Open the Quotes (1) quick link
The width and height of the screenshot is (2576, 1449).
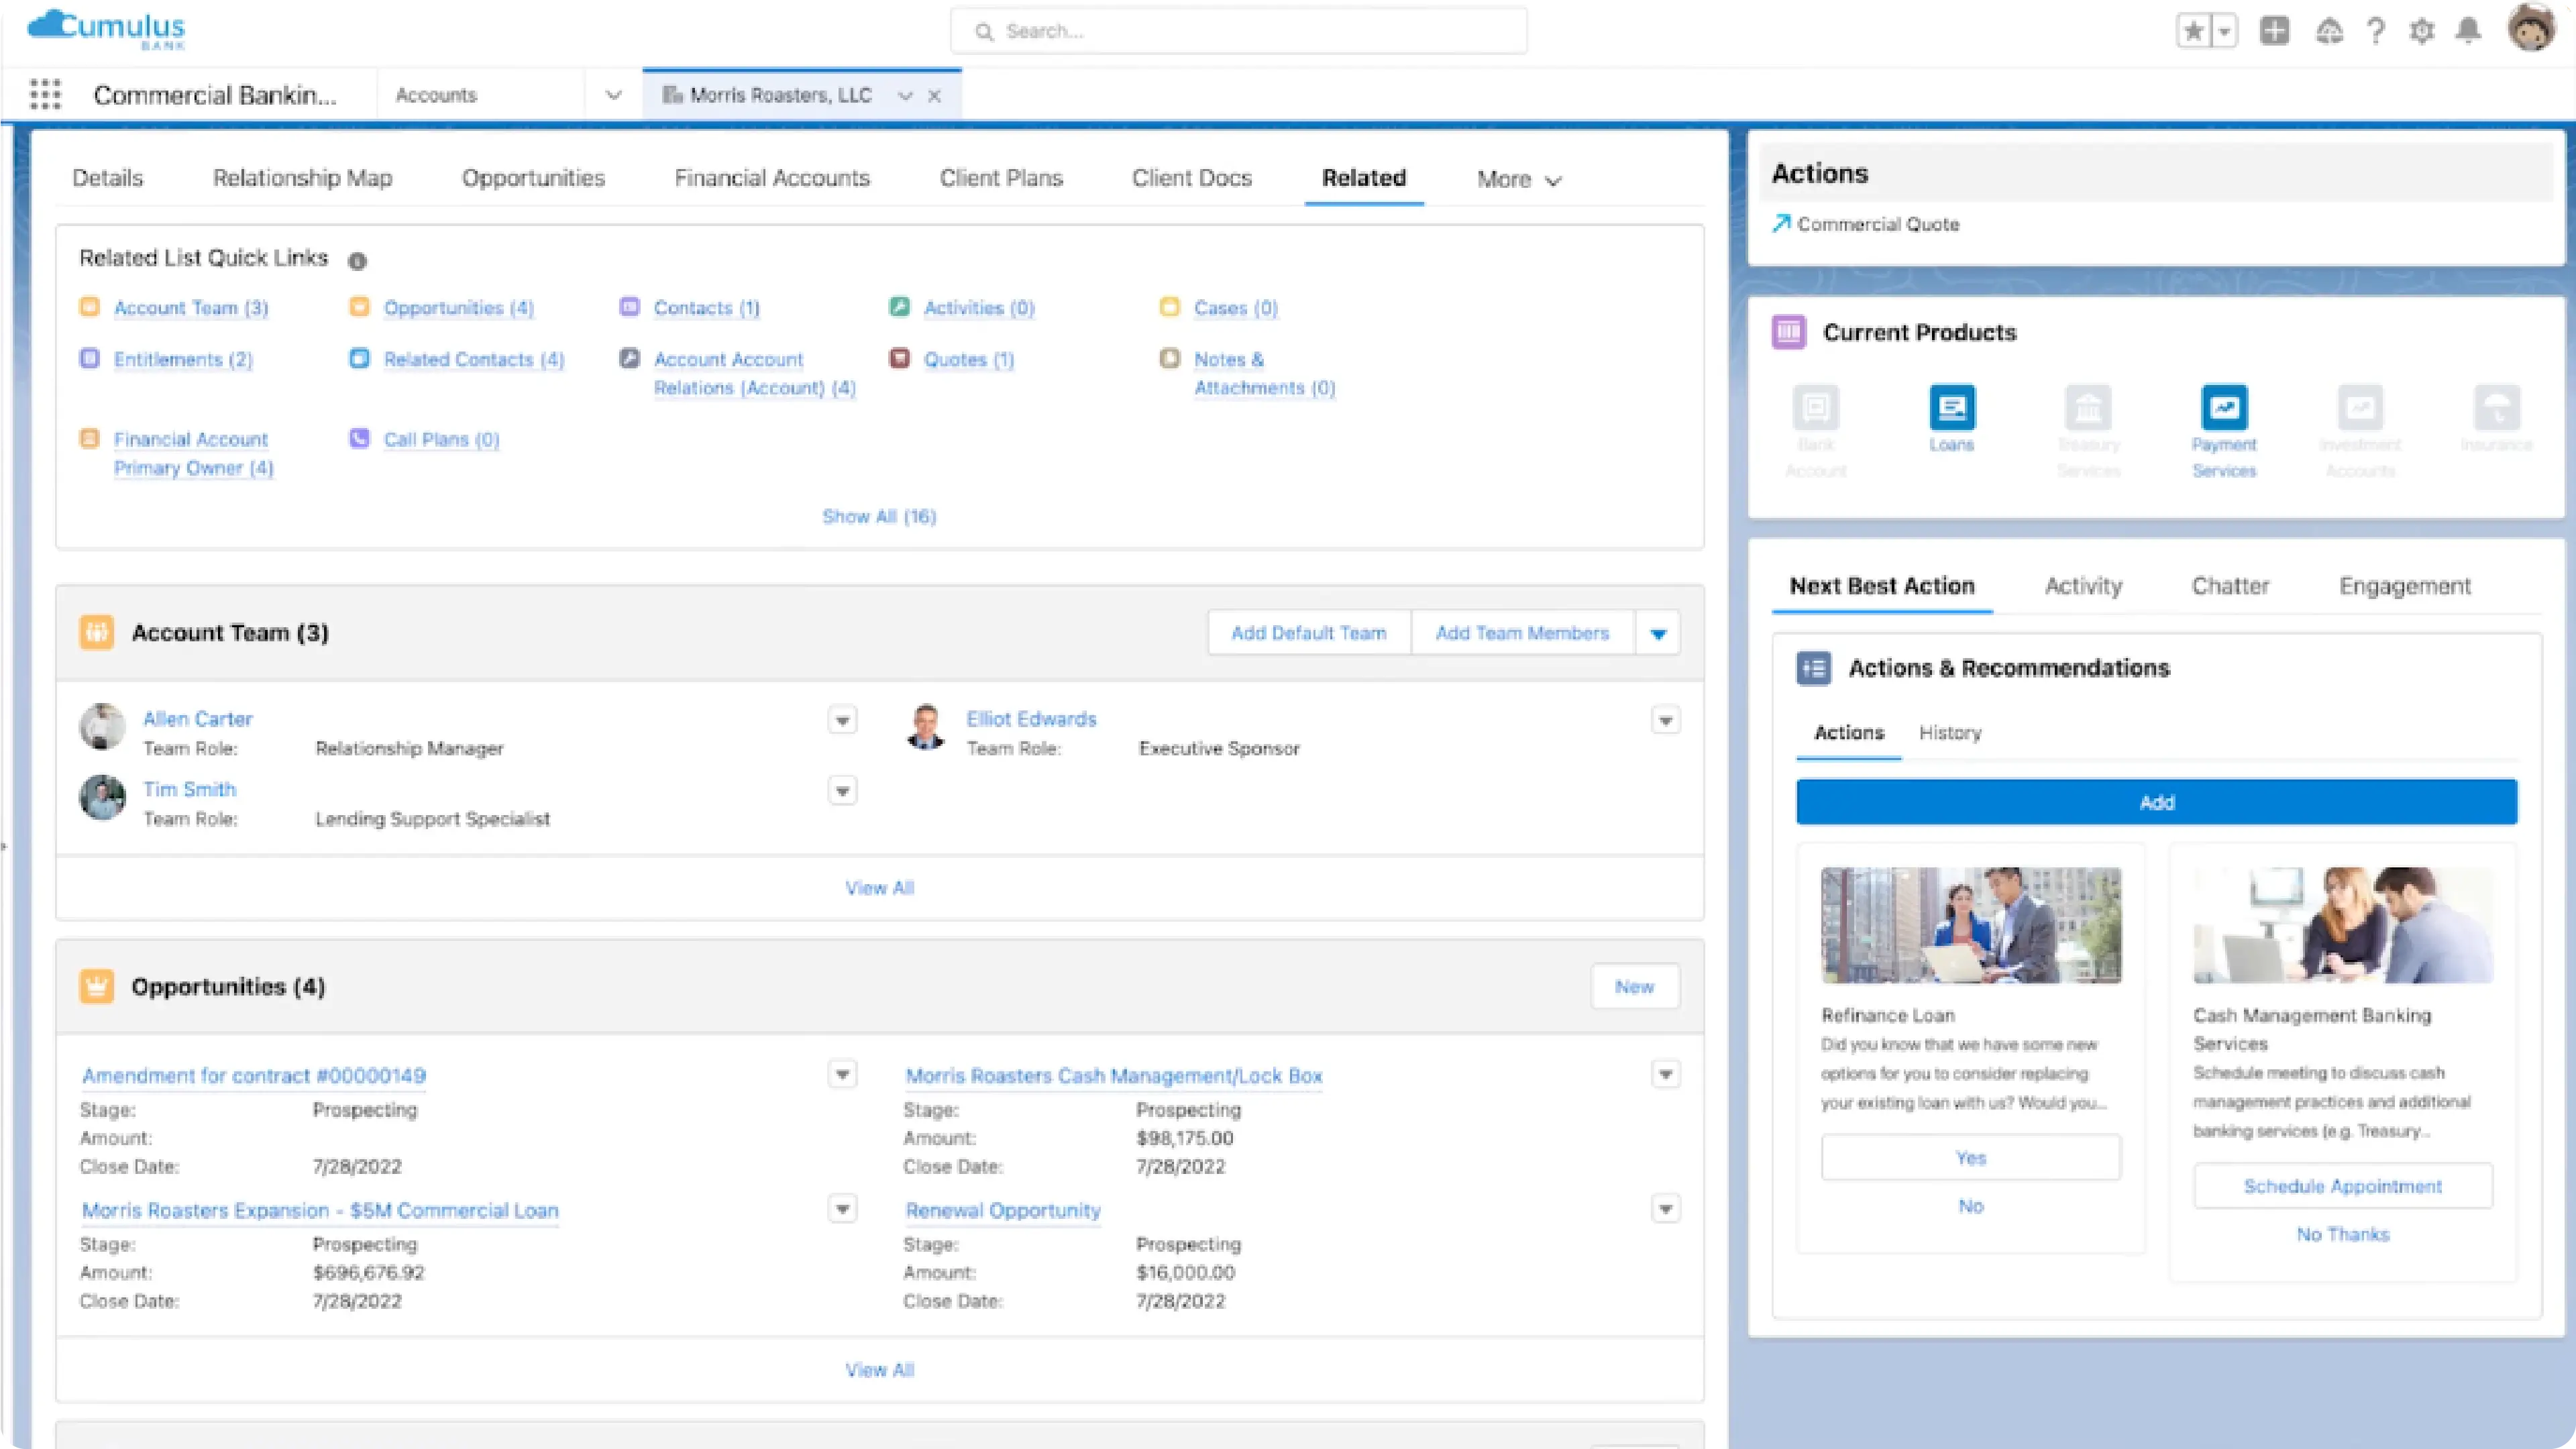coord(968,359)
